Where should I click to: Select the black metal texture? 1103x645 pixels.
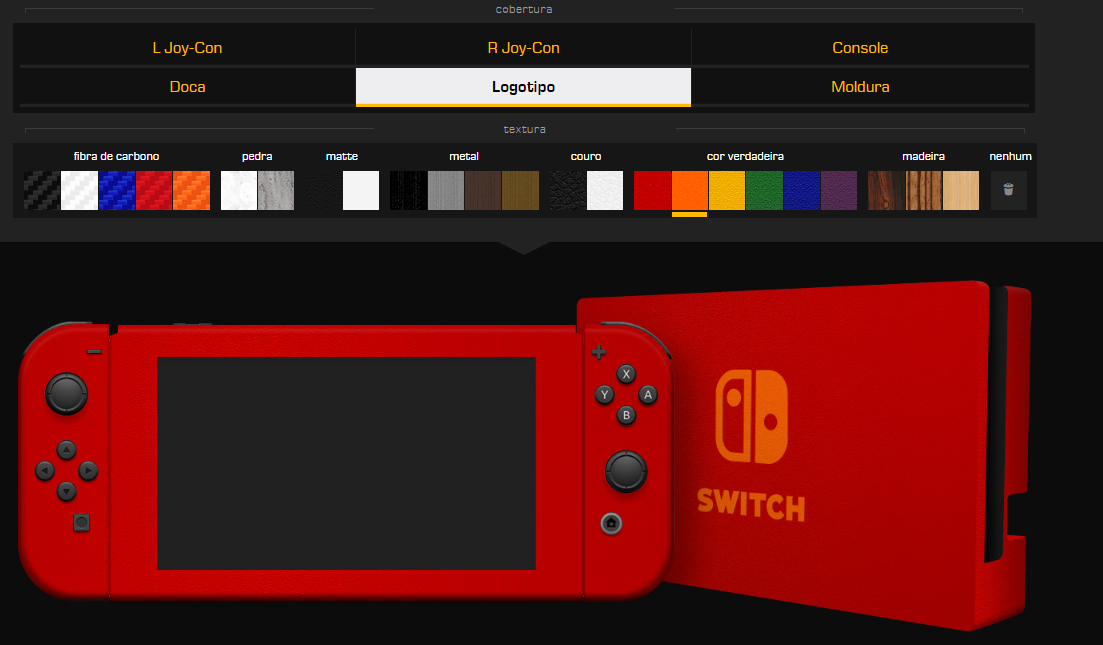[x=408, y=191]
